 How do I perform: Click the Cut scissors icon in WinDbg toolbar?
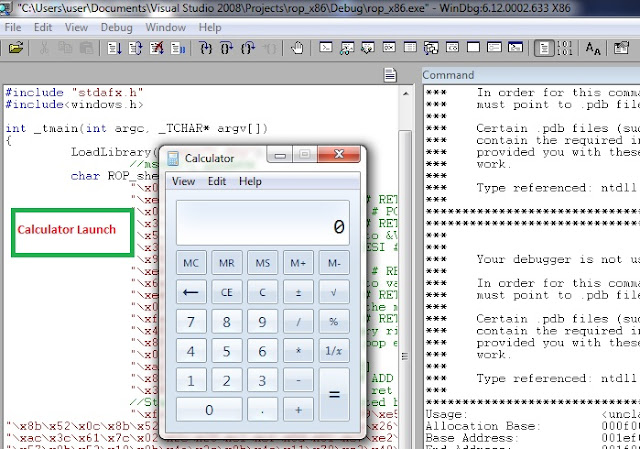pos(44,48)
